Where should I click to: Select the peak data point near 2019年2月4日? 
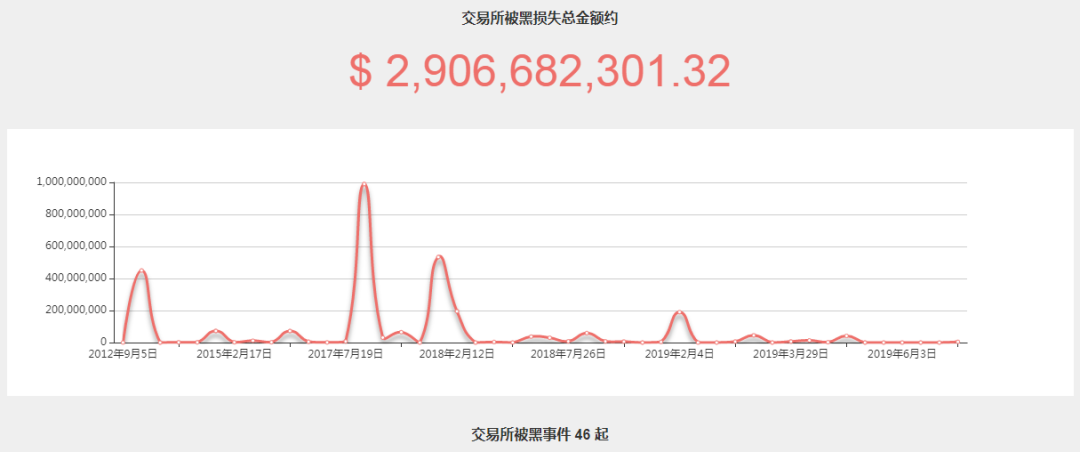pyautogui.click(x=680, y=312)
